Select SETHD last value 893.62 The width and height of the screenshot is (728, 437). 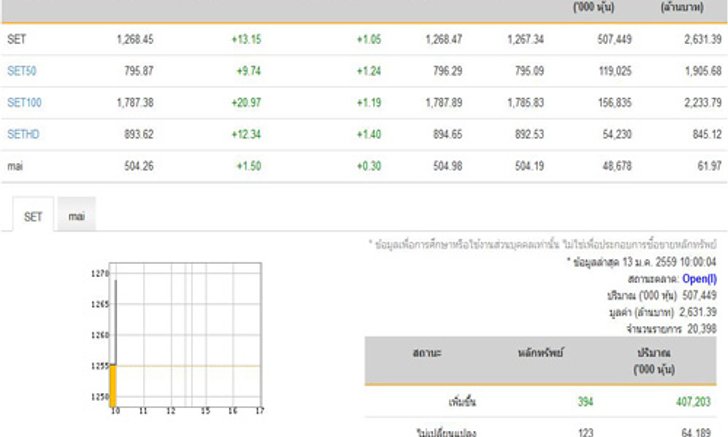[x=138, y=134]
